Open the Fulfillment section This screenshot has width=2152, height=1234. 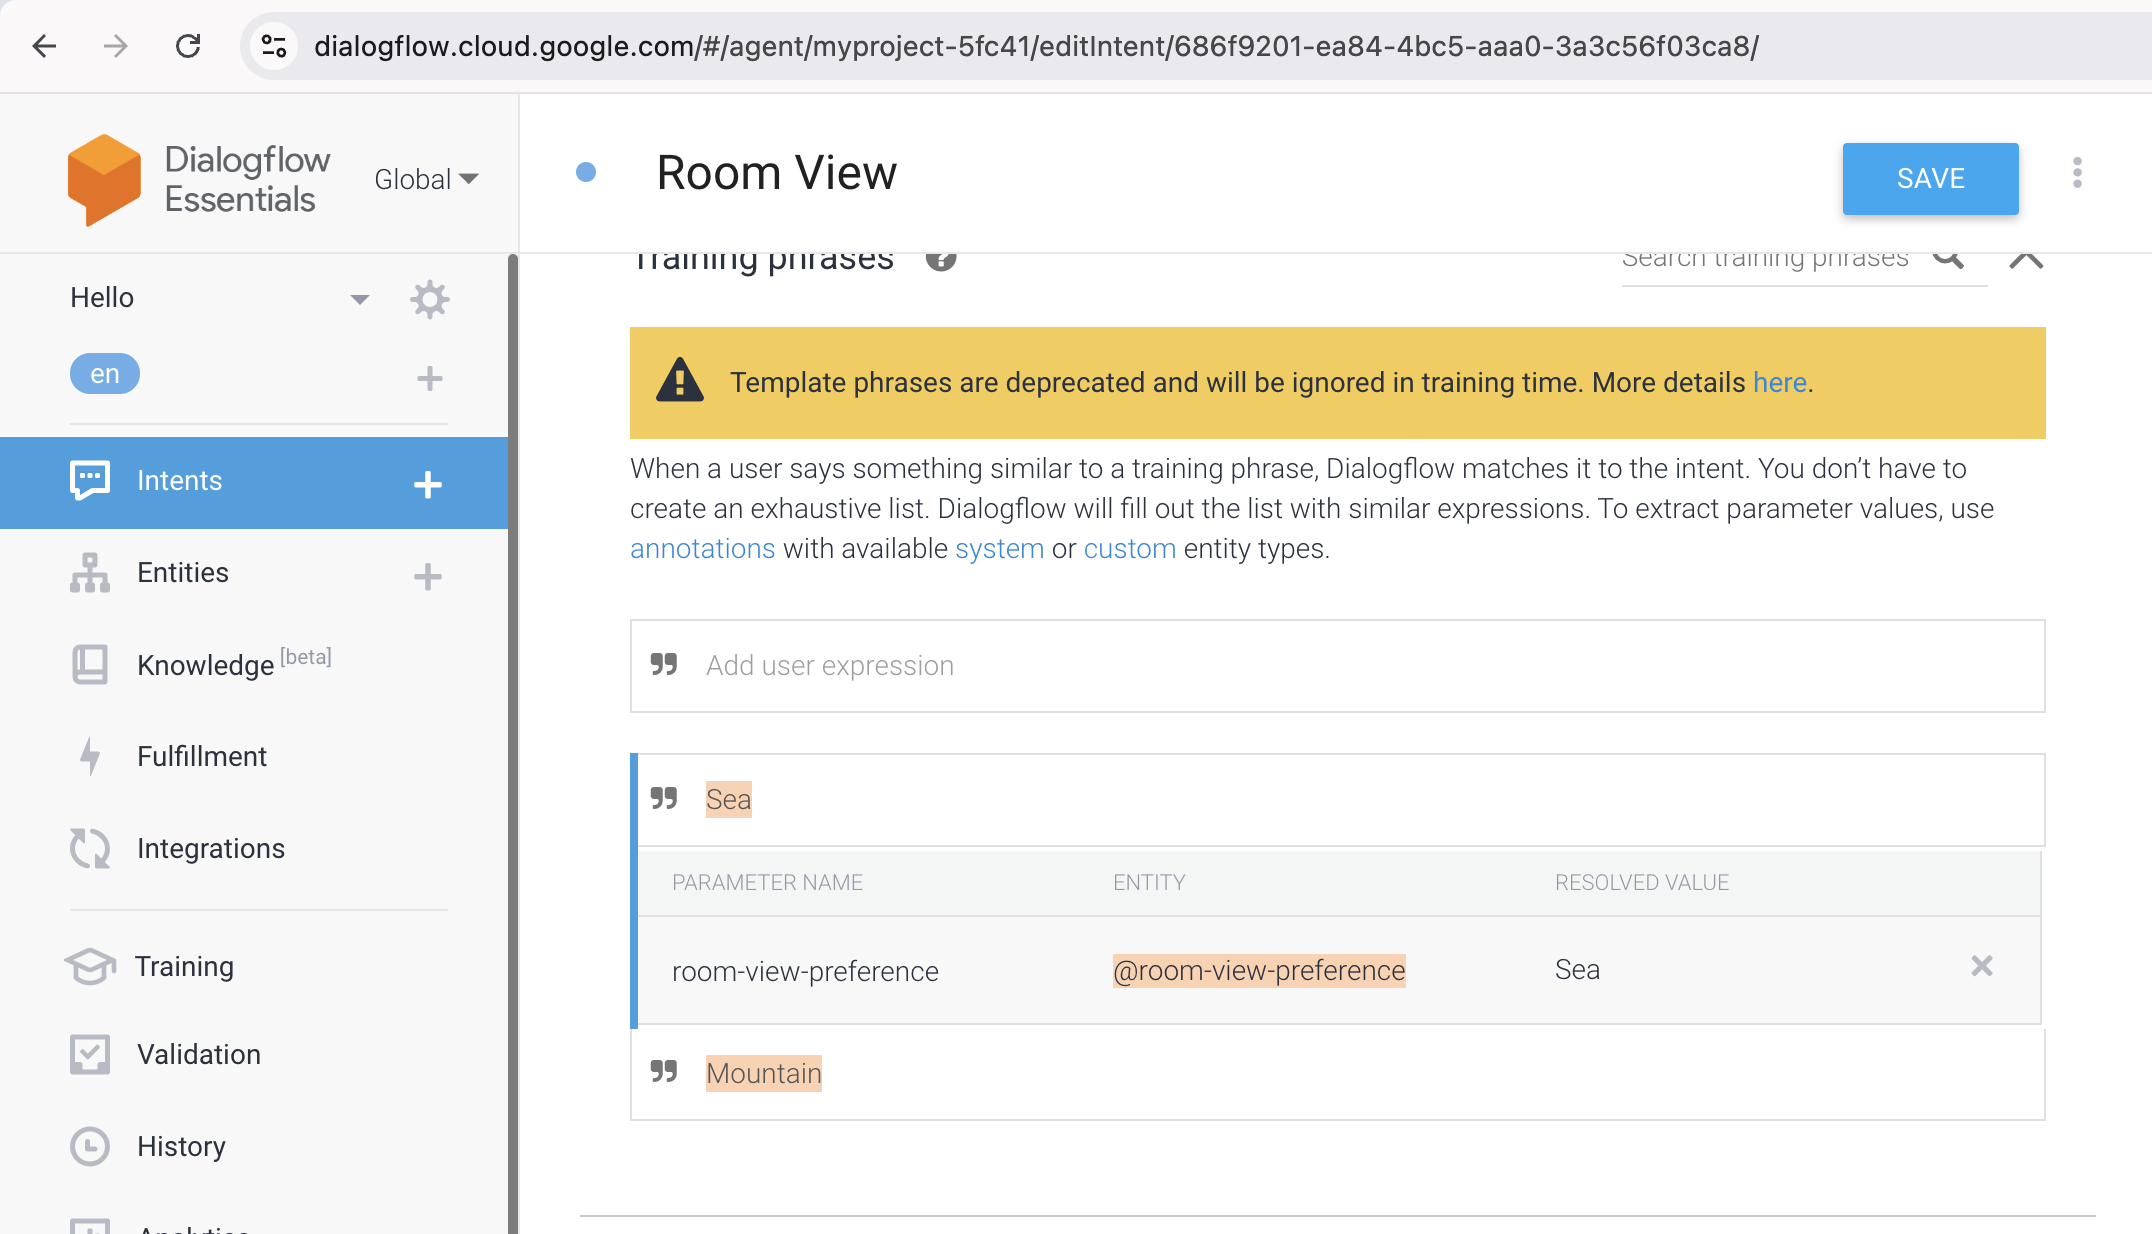click(x=201, y=756)
